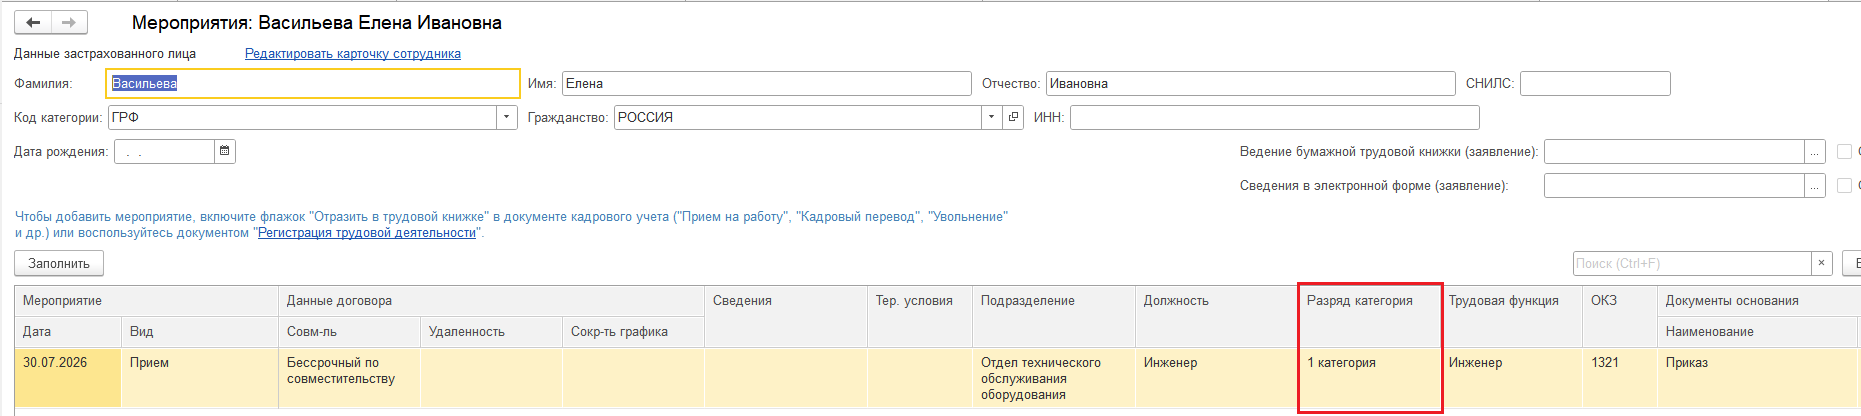Expand the Код категории dropdown

(507, 117)
